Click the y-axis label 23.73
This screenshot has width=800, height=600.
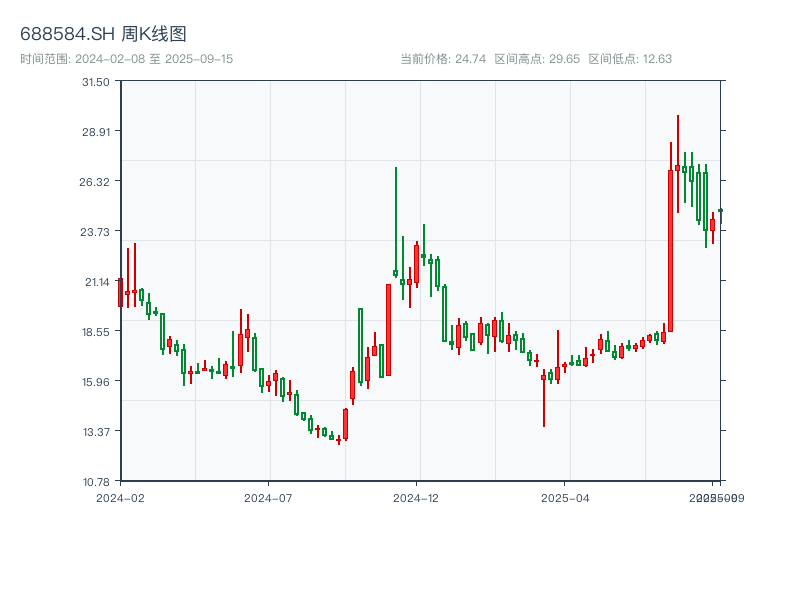pyautogui.click(x=95, y=232)
